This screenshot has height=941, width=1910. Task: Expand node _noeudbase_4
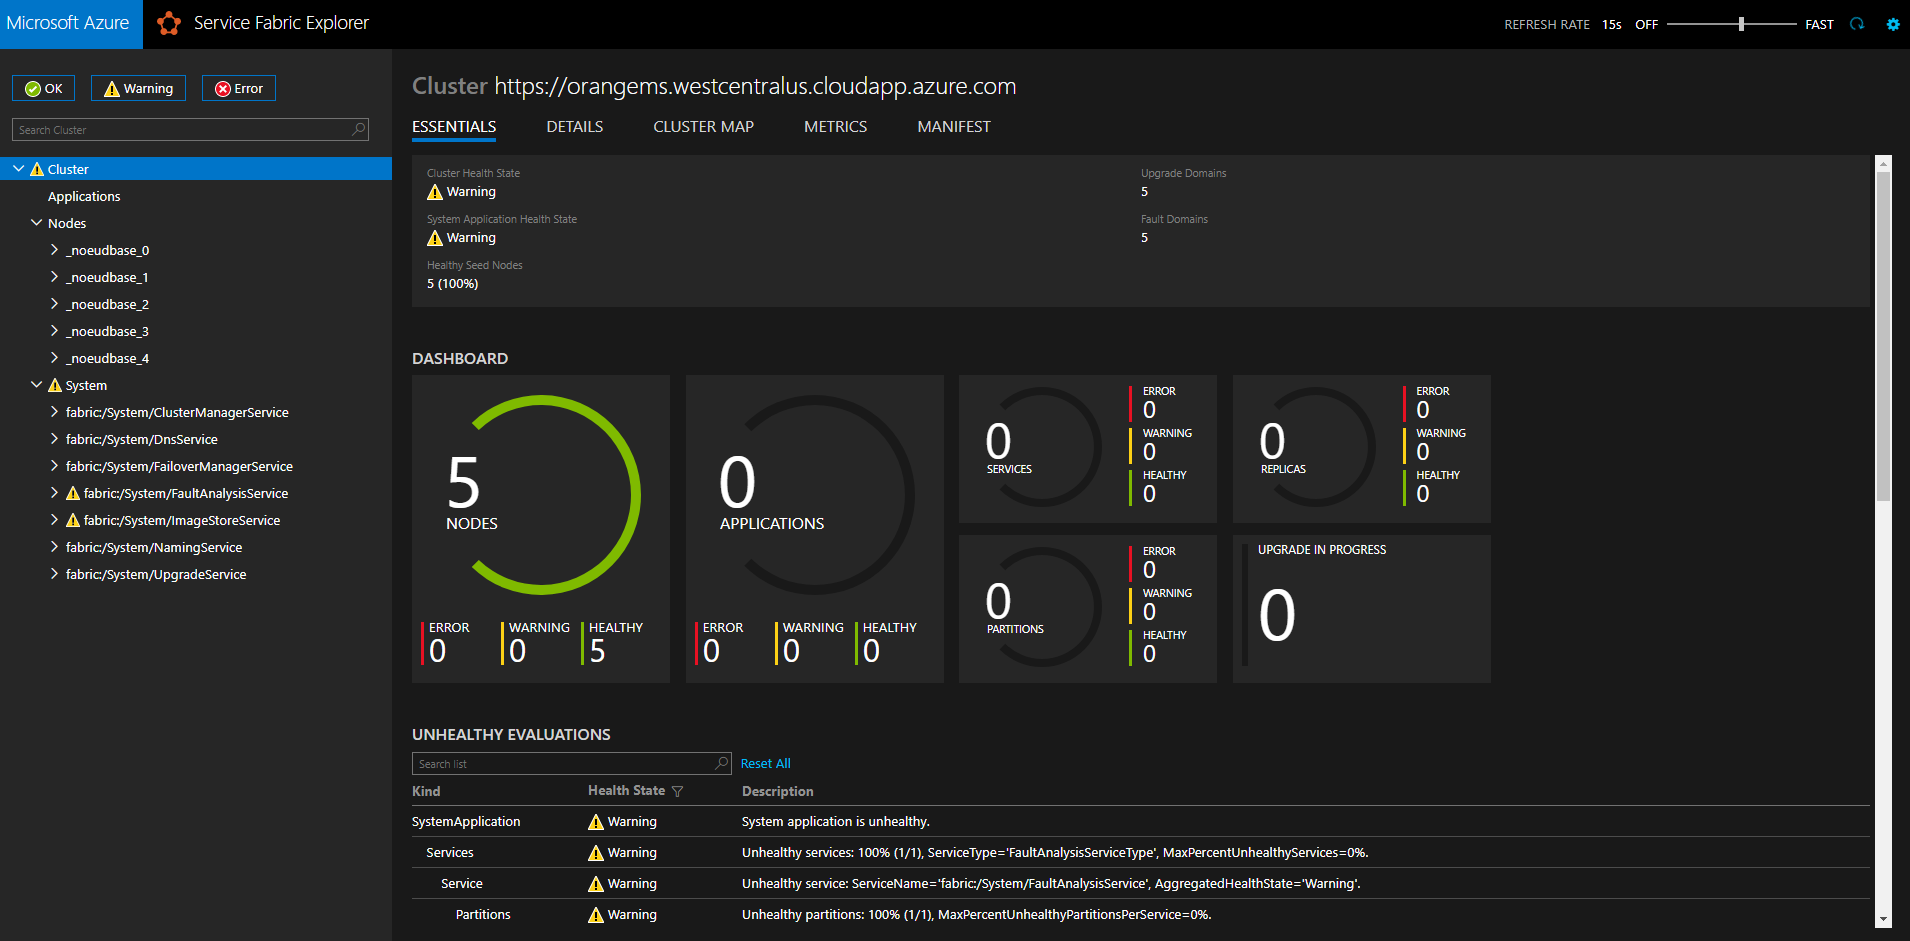[54, 358]
